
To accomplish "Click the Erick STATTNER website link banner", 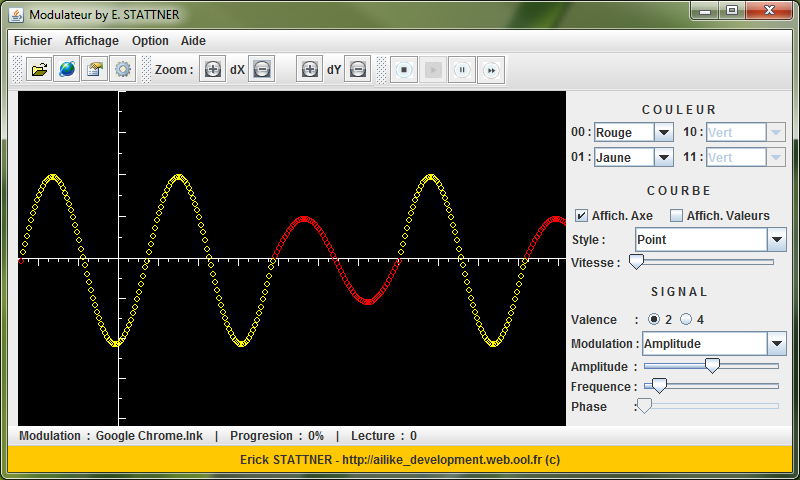I will coord(400,460).
